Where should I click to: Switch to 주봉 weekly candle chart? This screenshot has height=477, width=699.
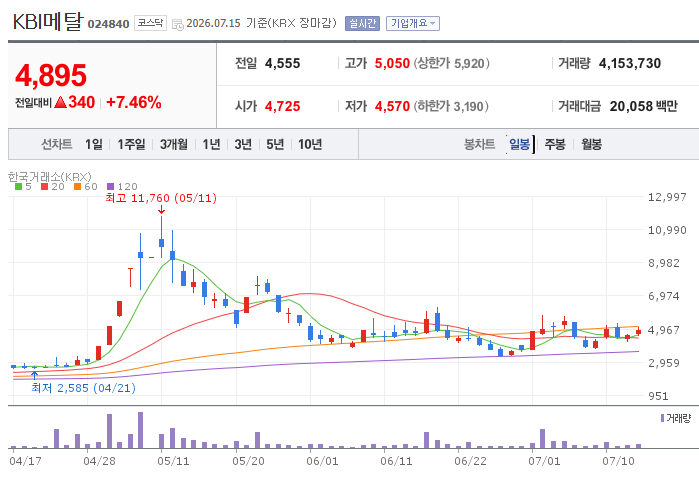tap(555, 144)
